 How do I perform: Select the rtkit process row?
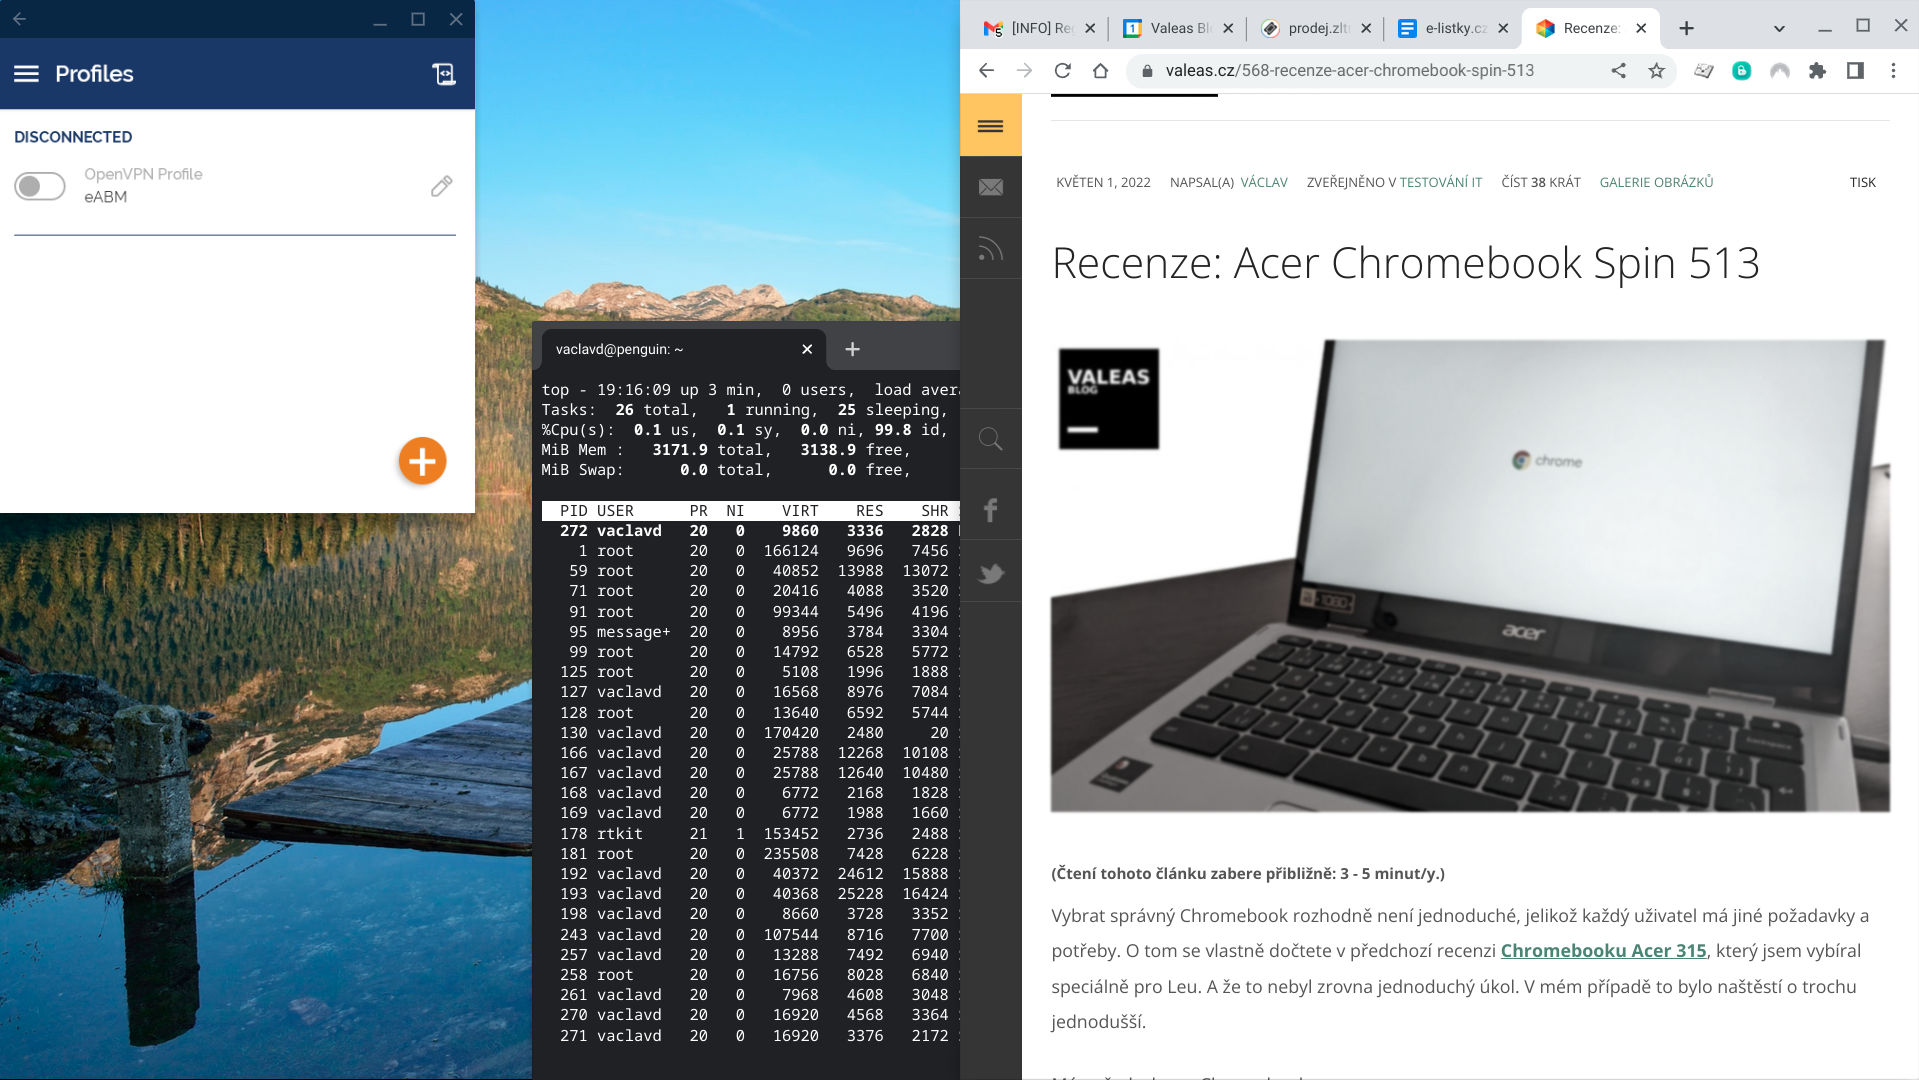(751, 834)
